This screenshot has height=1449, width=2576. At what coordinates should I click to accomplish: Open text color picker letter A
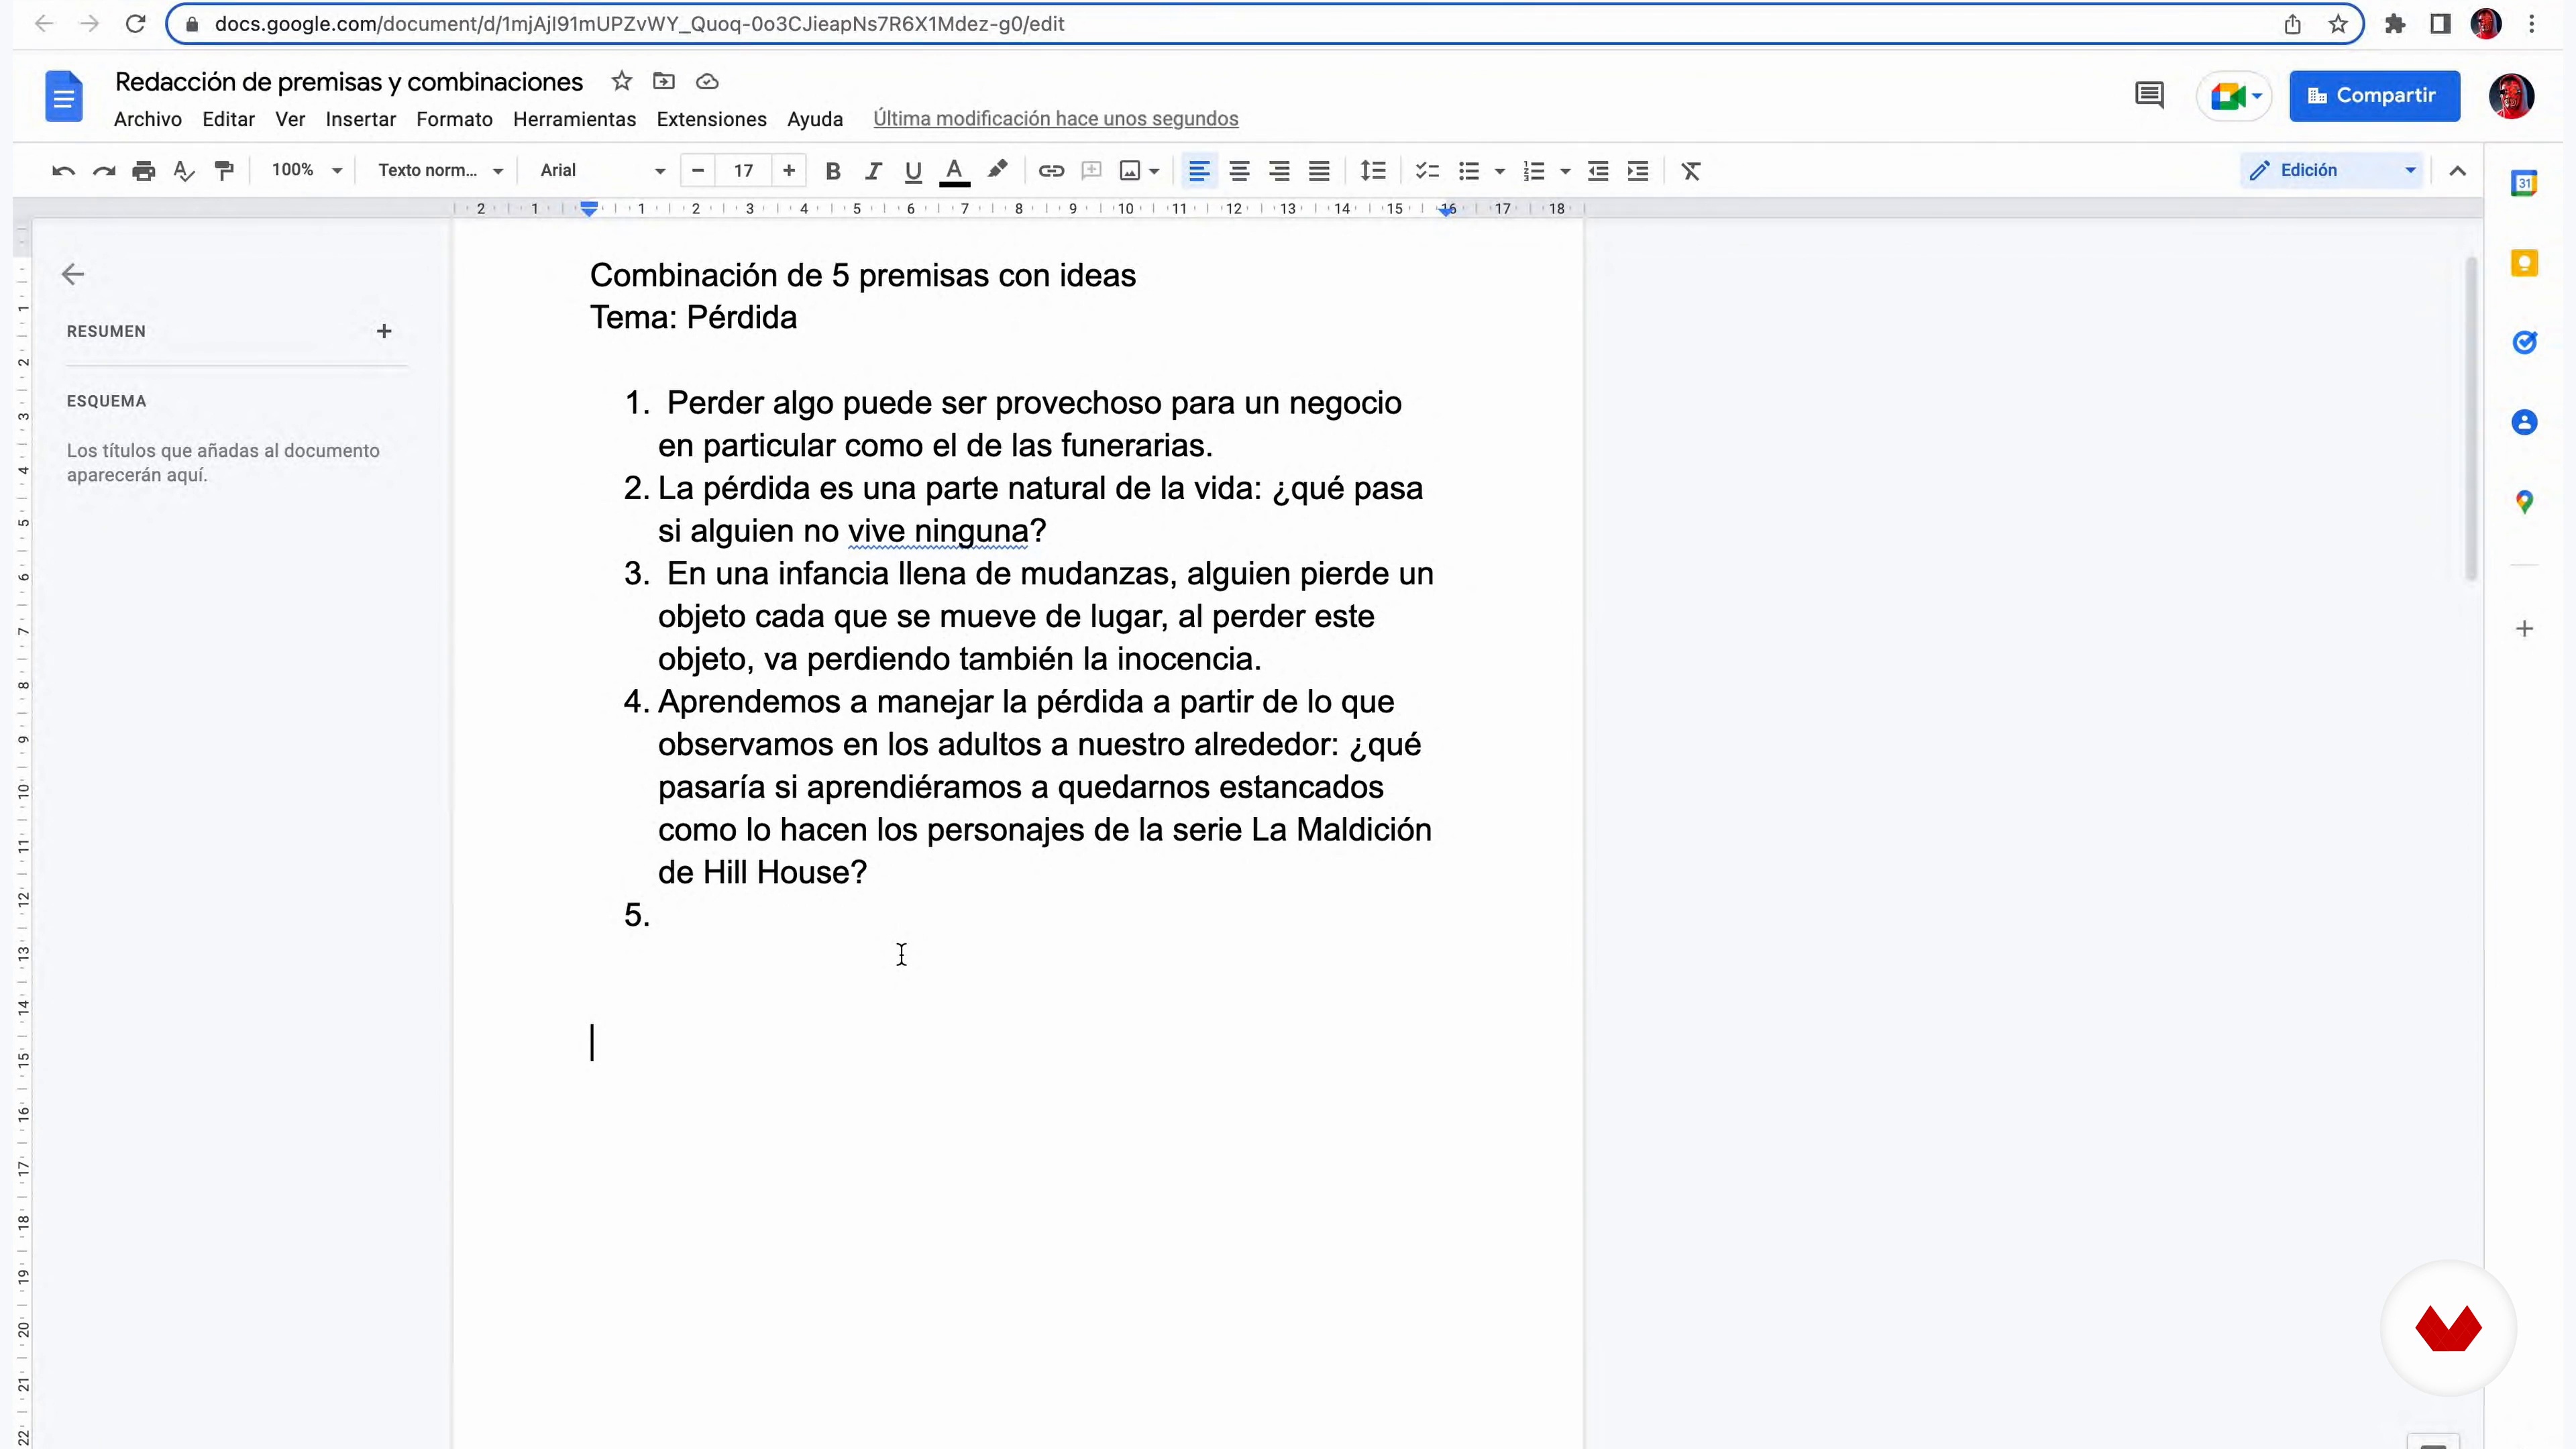tap(955, 171)
